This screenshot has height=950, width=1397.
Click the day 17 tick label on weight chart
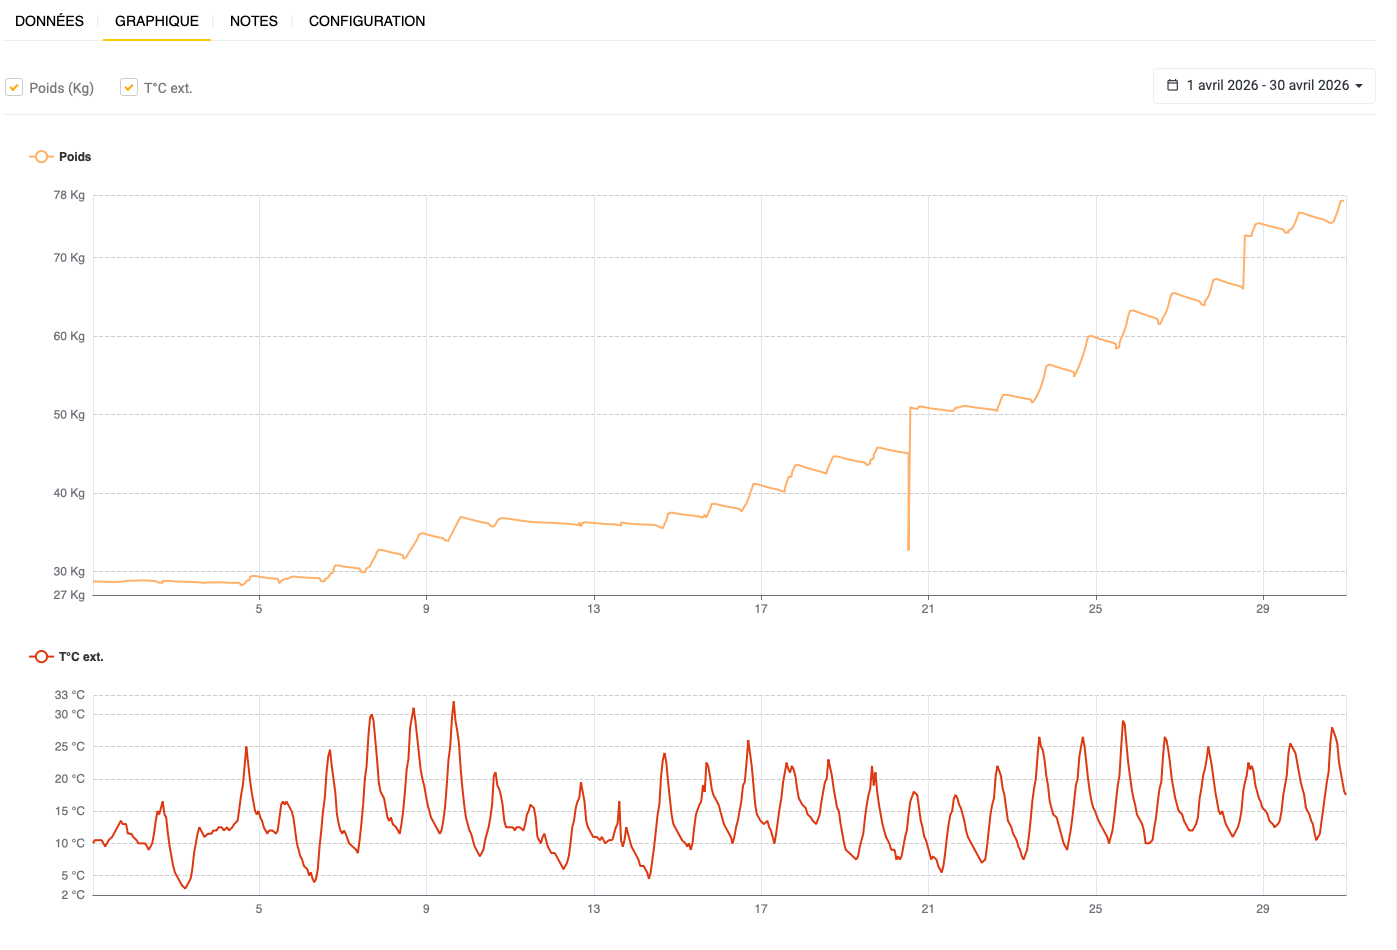(x=761, y=609)
